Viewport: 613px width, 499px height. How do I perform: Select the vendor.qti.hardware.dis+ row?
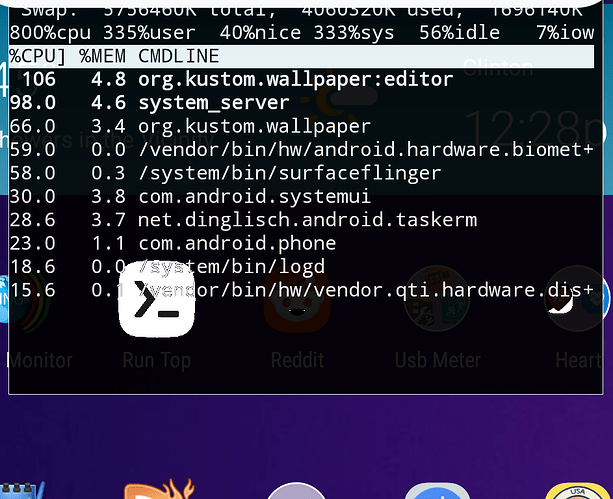point(301,290)
